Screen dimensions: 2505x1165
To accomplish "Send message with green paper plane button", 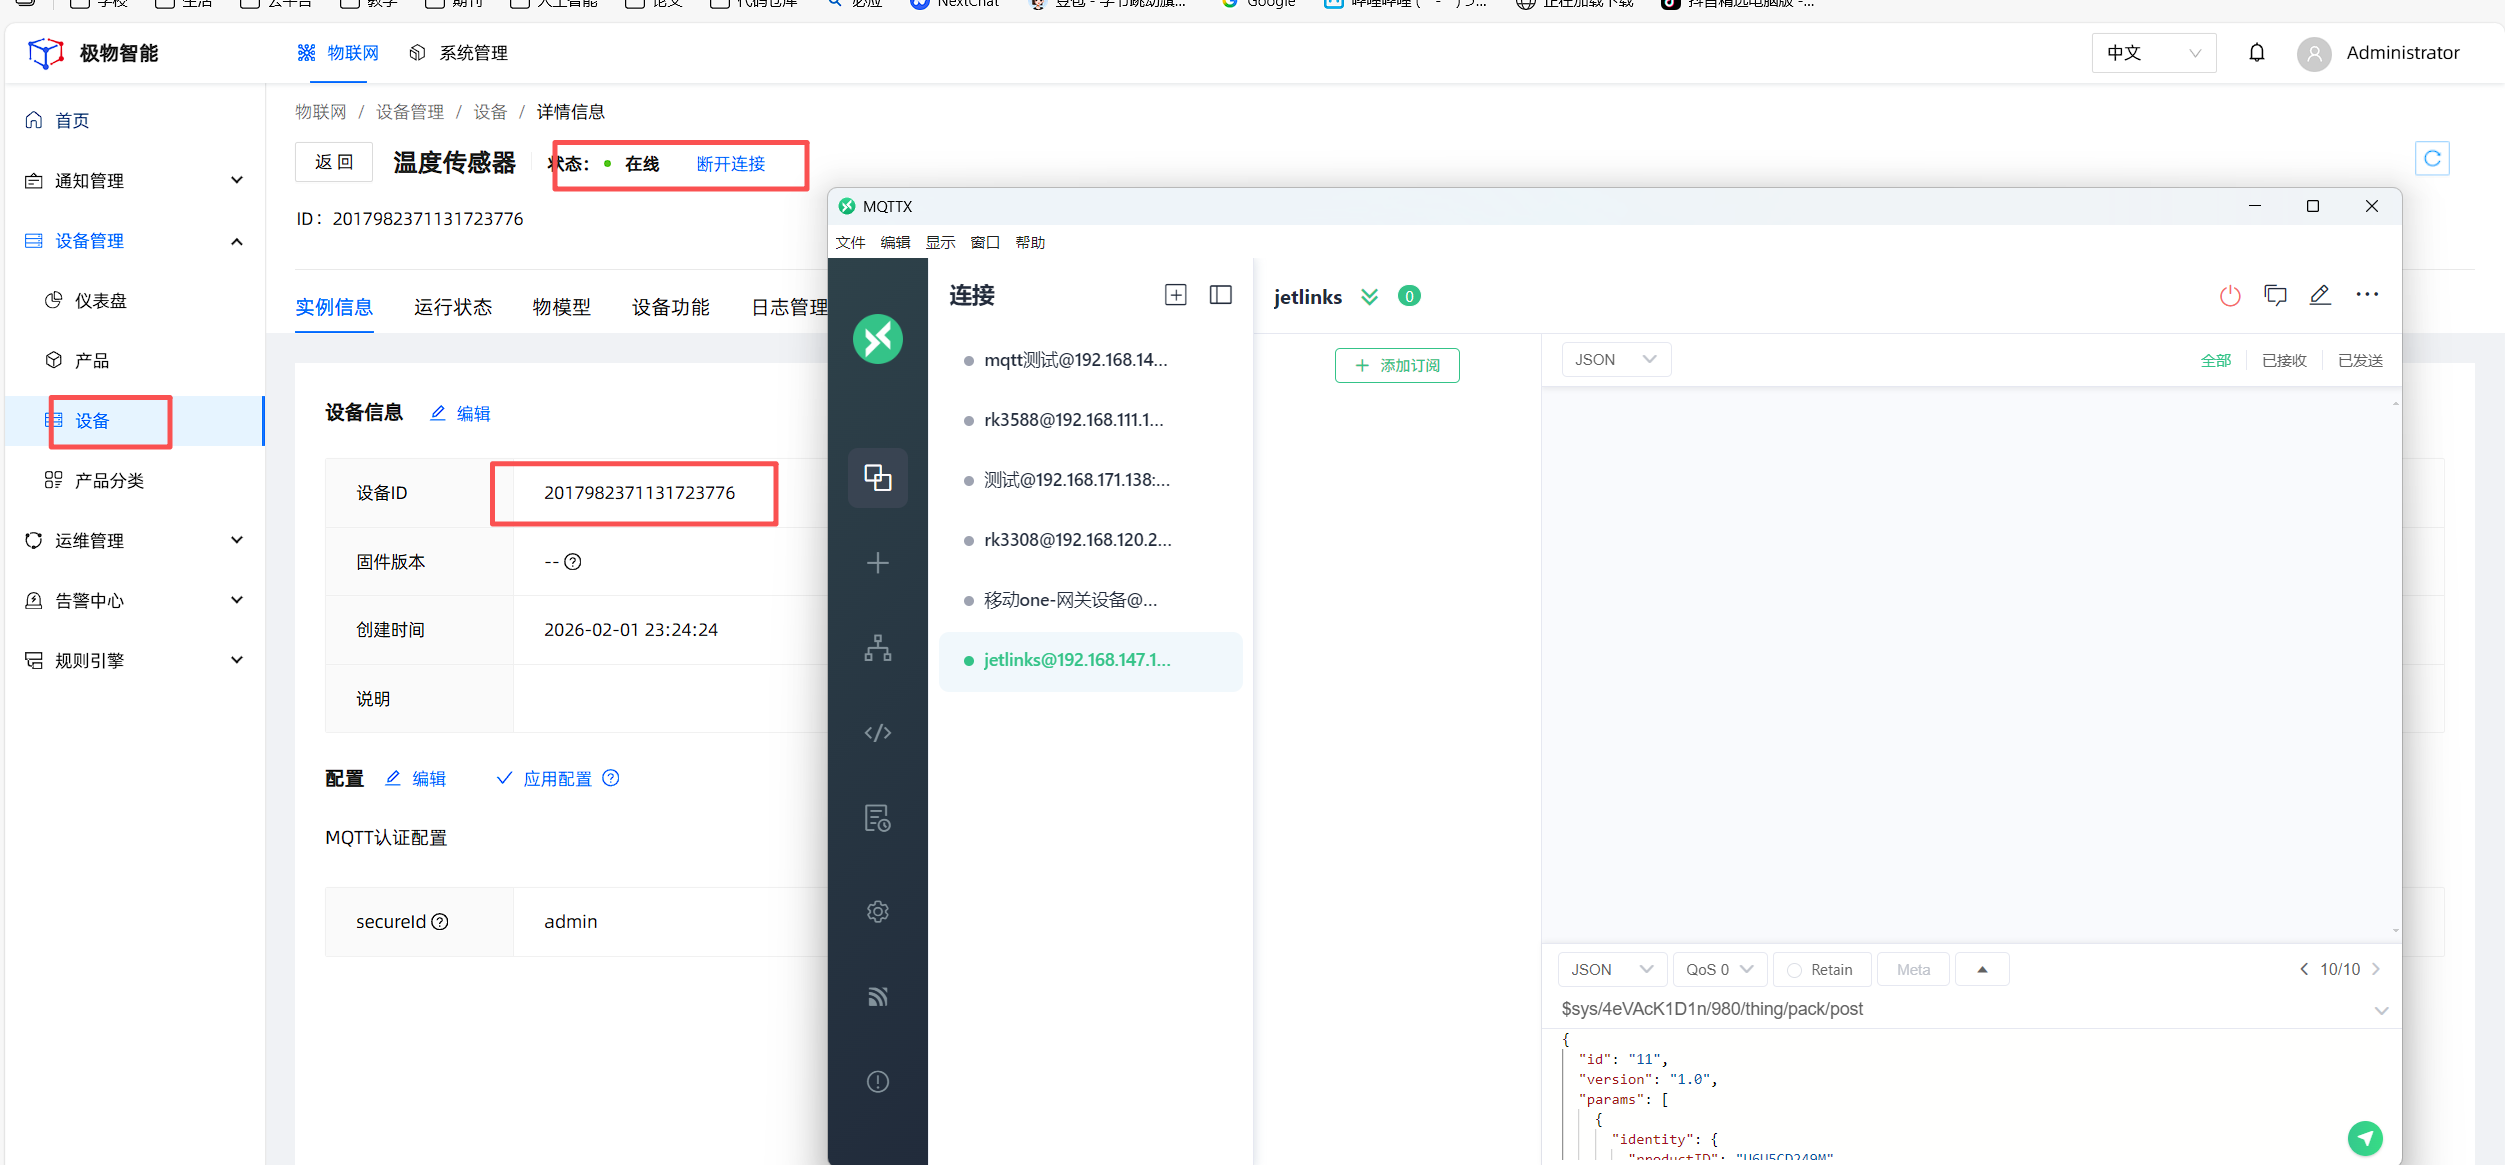I will 2364,1138.
